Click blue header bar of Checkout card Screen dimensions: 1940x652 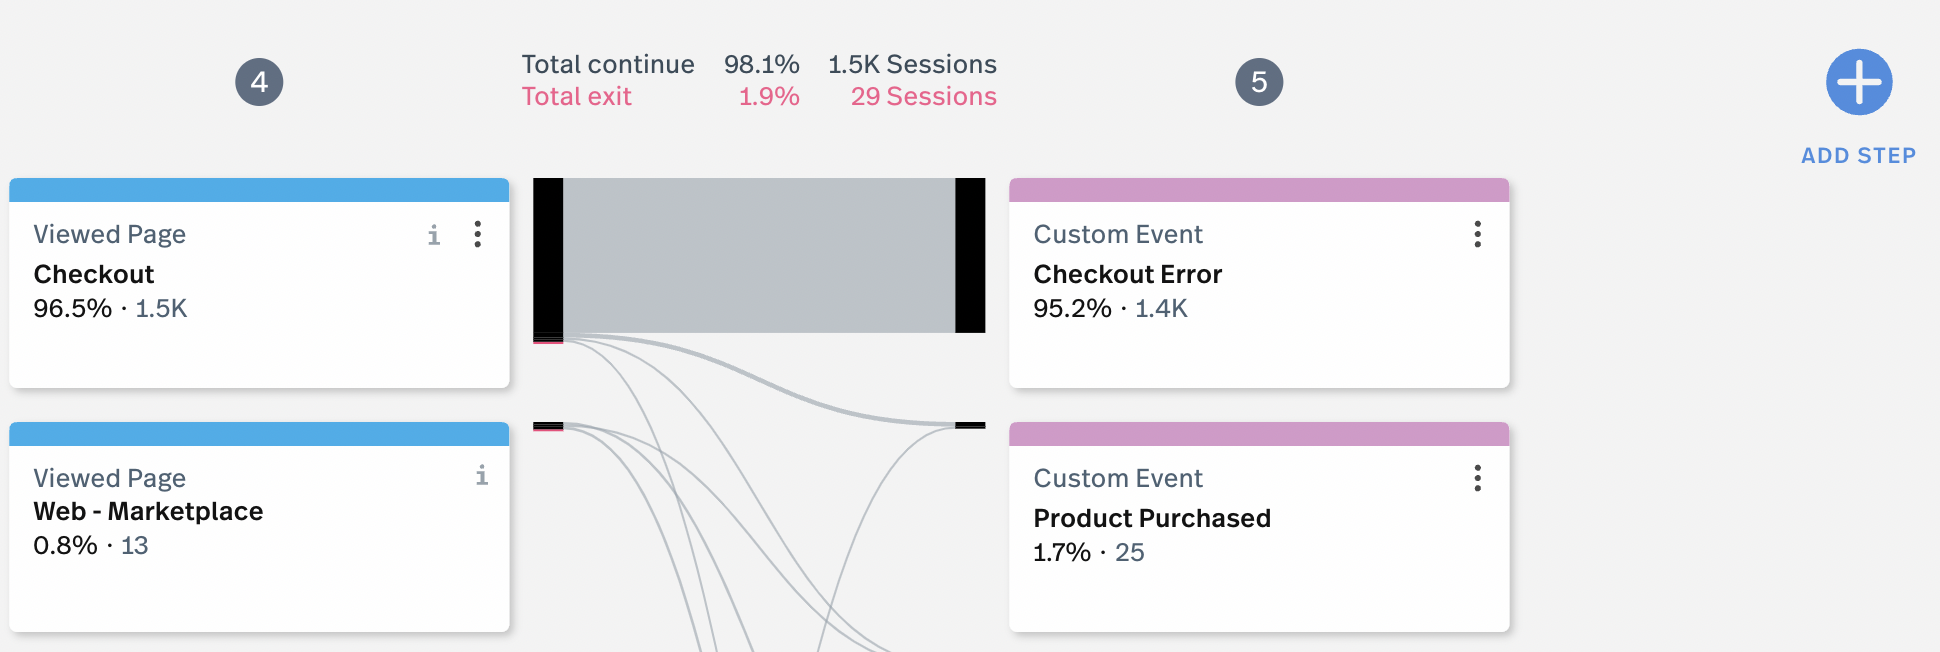[259, 190]
